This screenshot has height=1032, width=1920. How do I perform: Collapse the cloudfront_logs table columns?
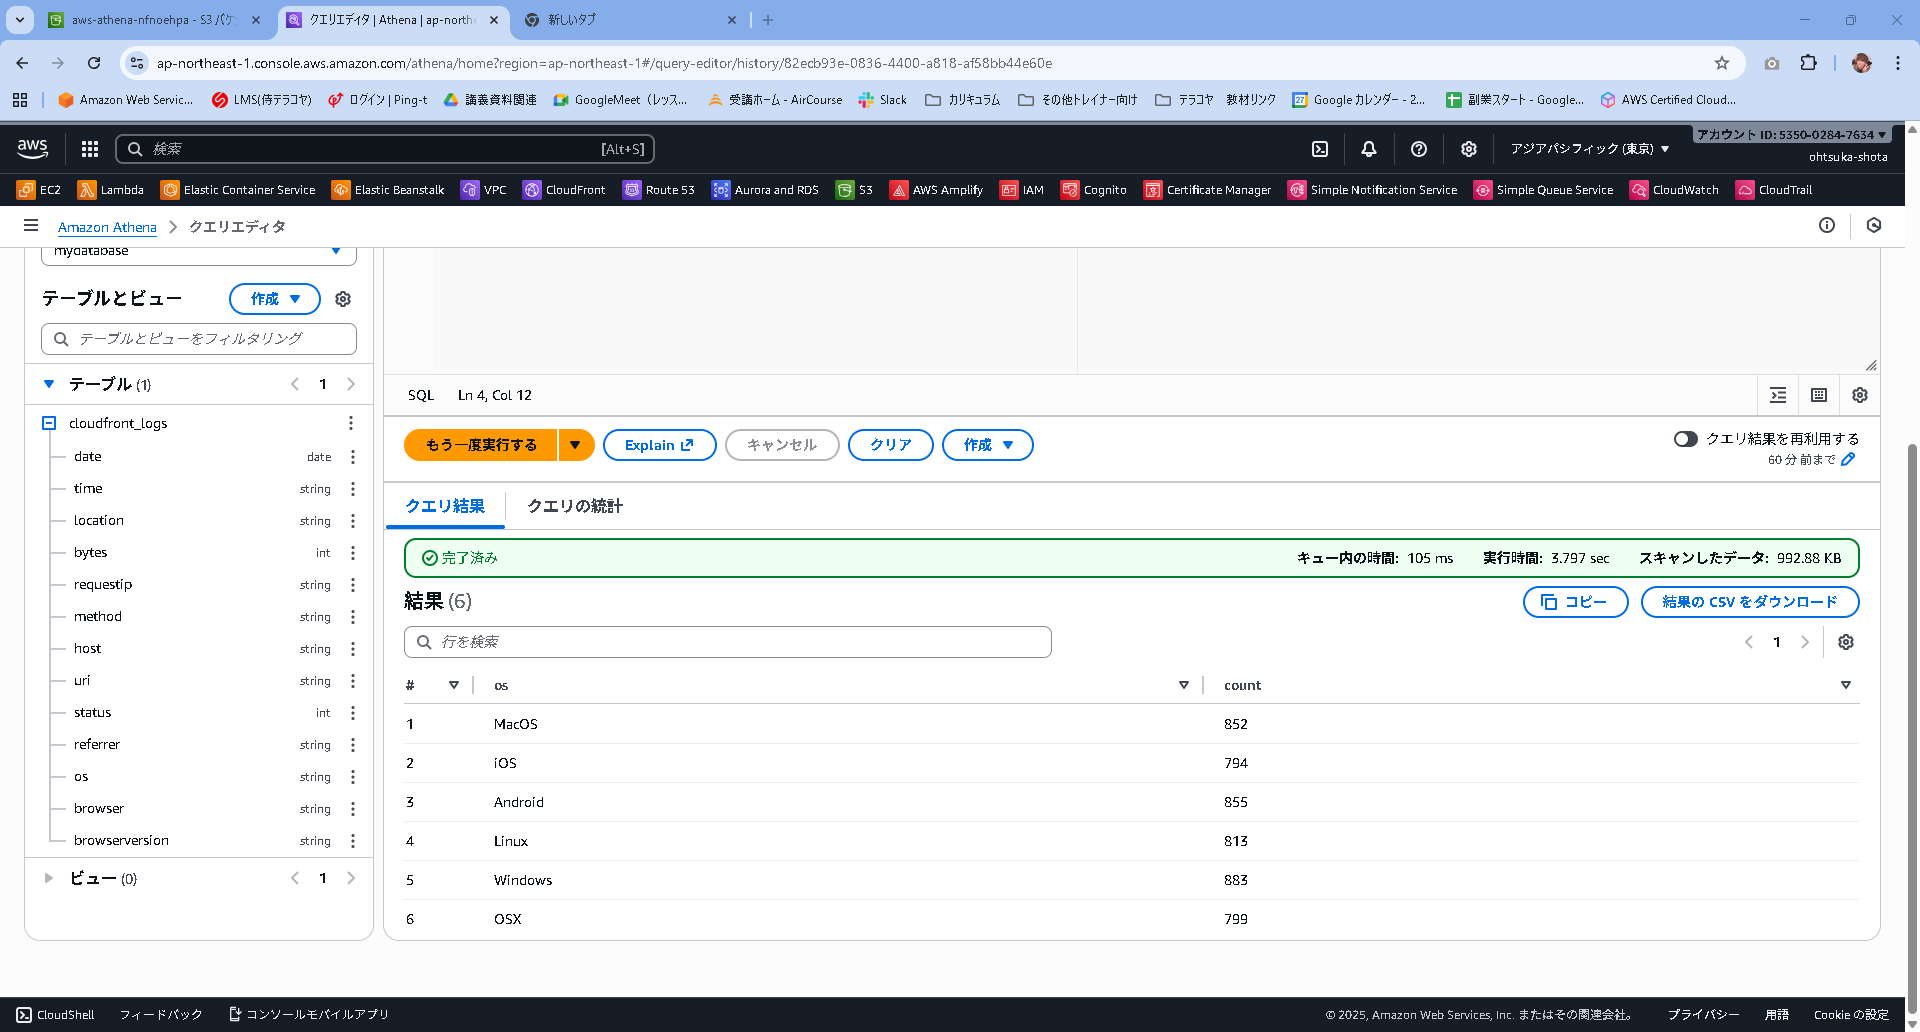(49, 423)
